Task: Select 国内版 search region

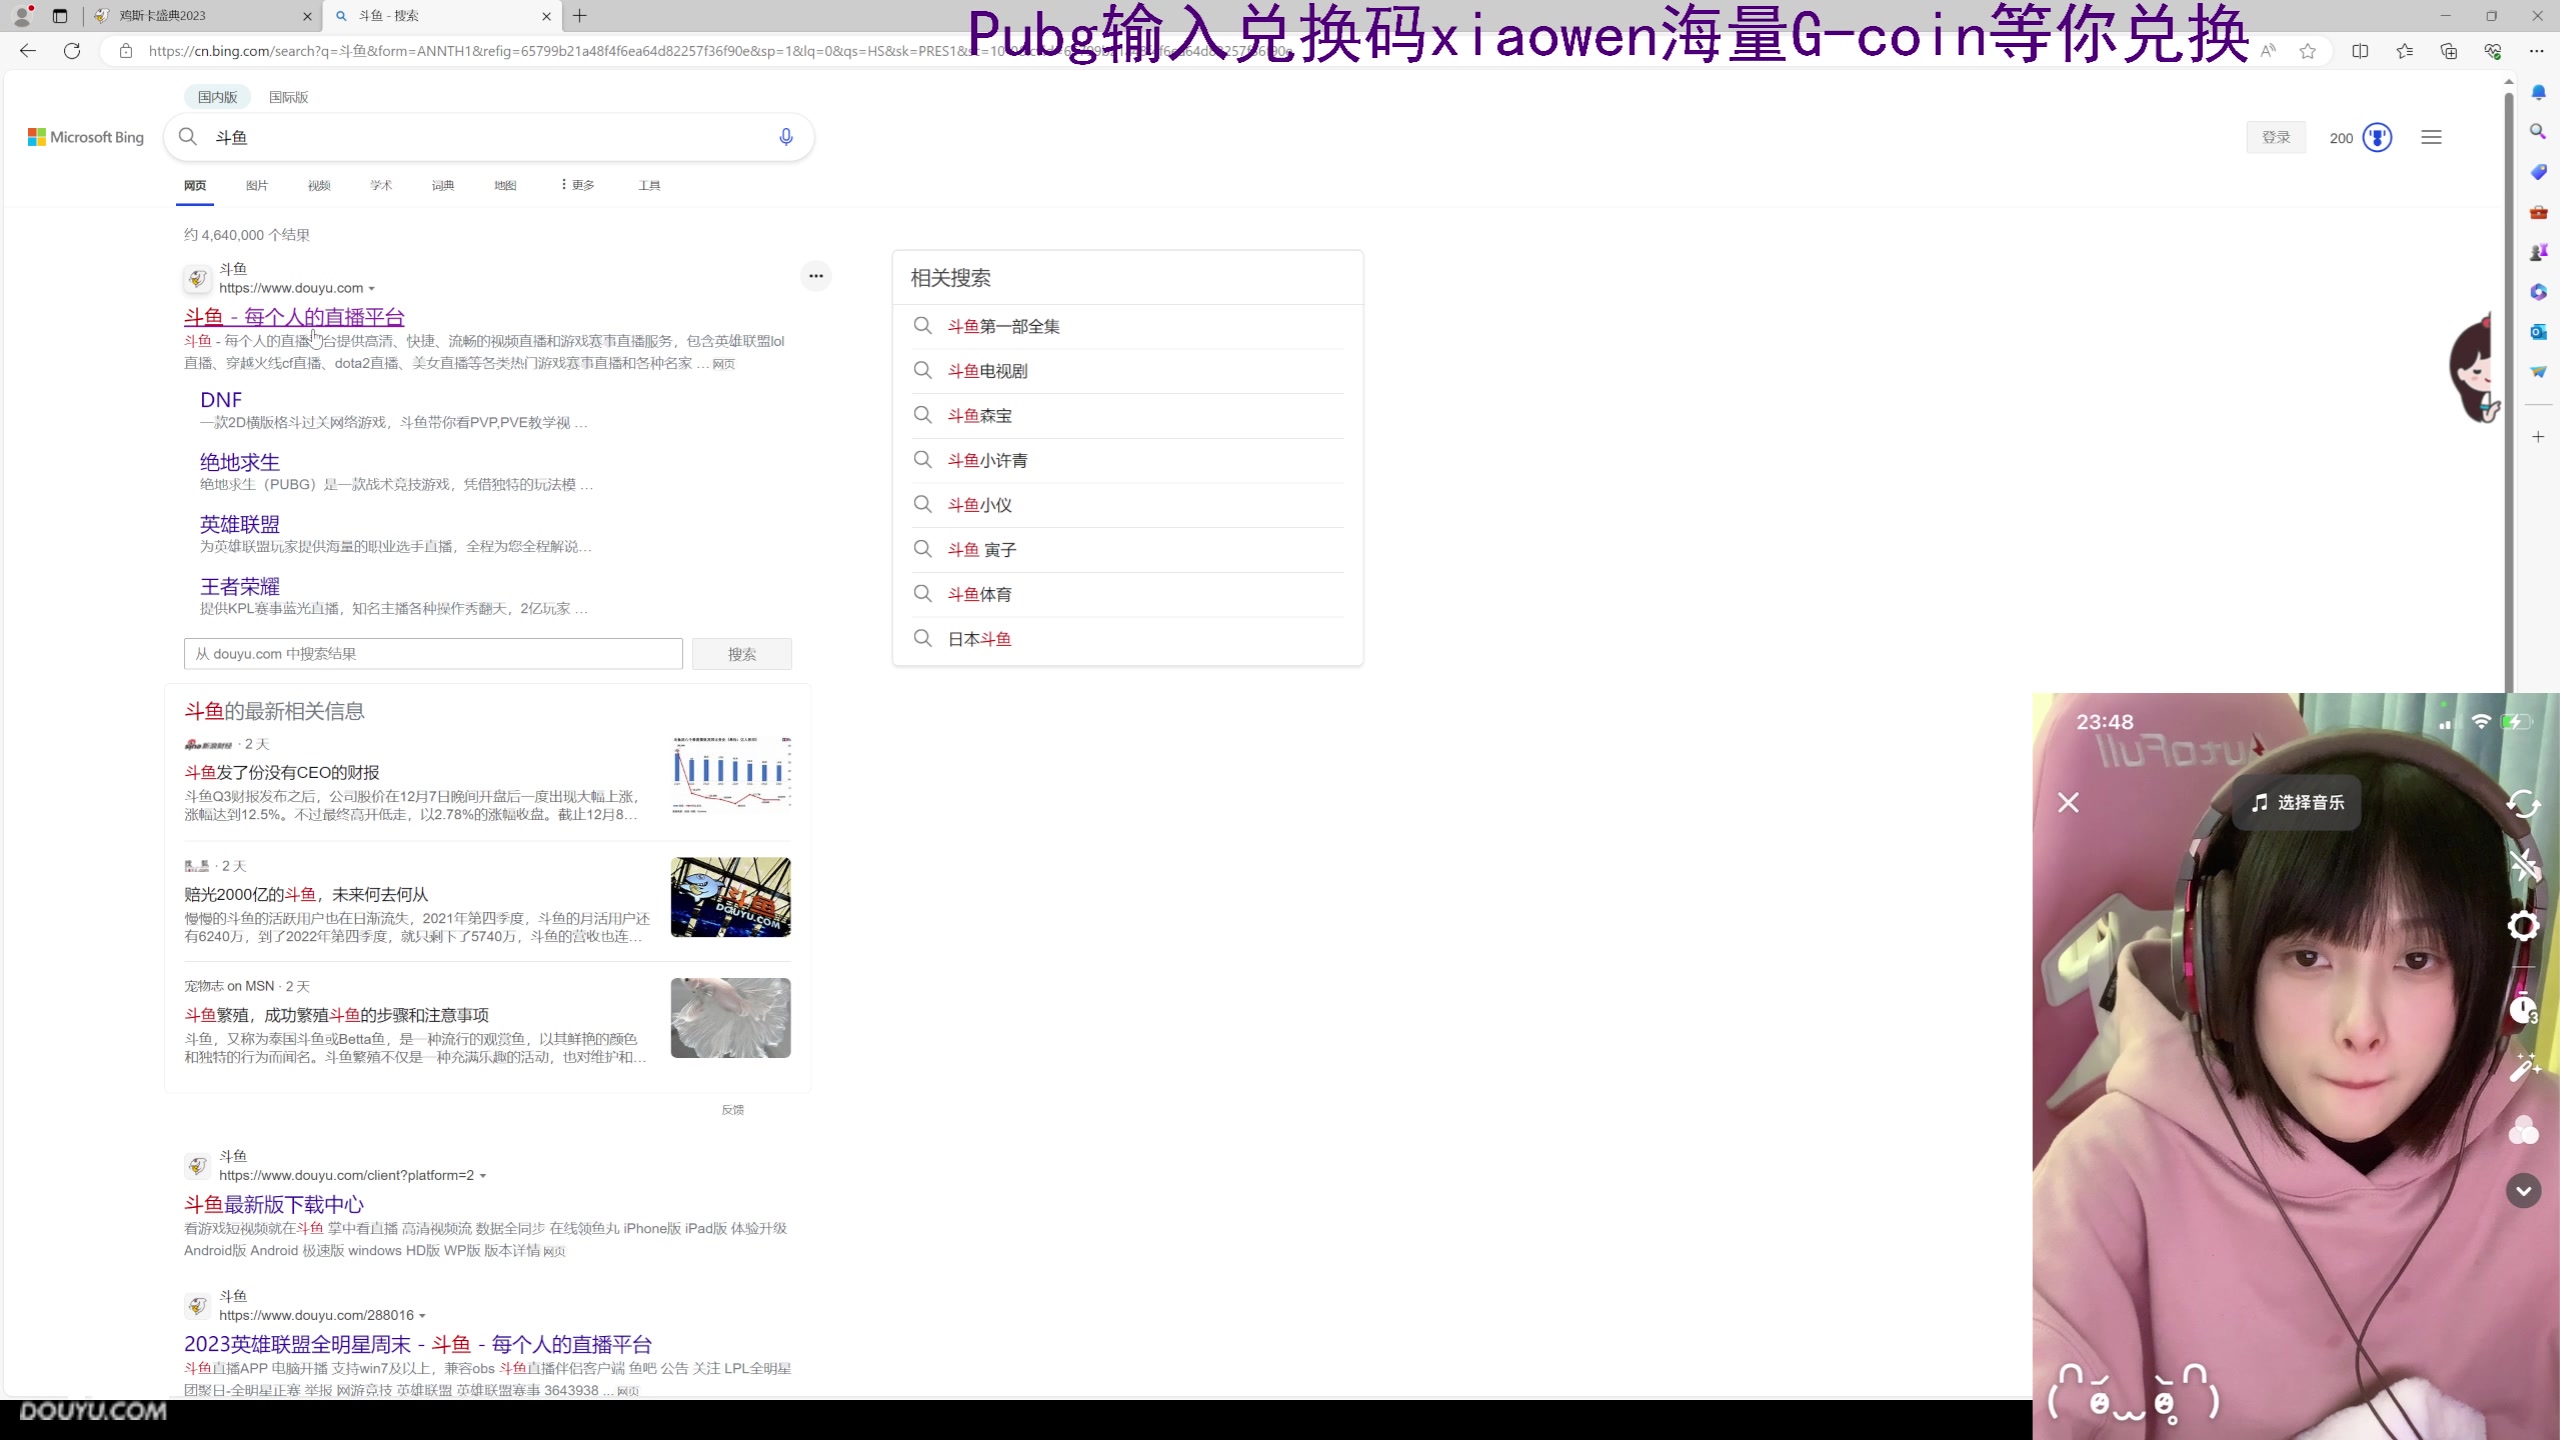Action: tap(217, 97)
